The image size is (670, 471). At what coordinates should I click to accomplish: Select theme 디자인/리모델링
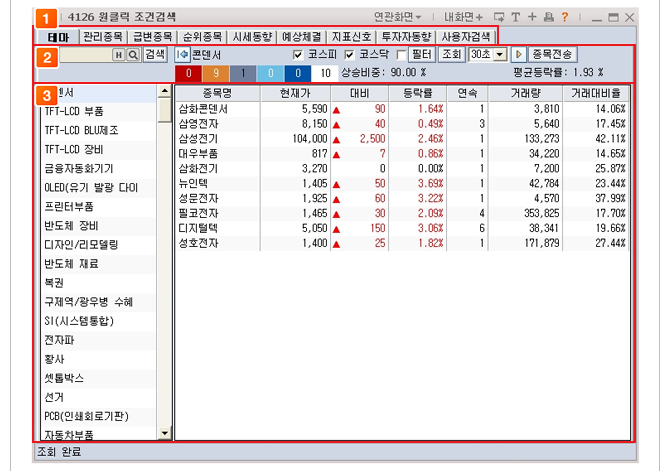[x=98, y=245]
